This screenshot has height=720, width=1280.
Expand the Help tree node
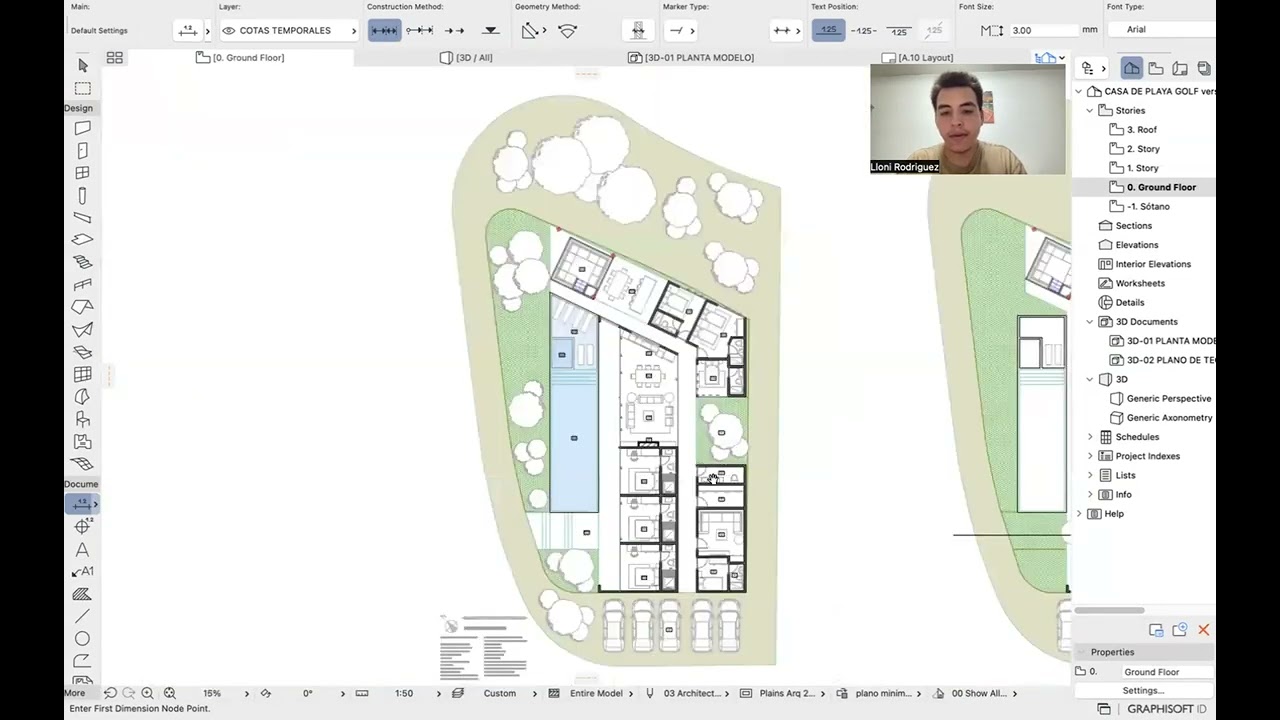[x=1078, y=514]
